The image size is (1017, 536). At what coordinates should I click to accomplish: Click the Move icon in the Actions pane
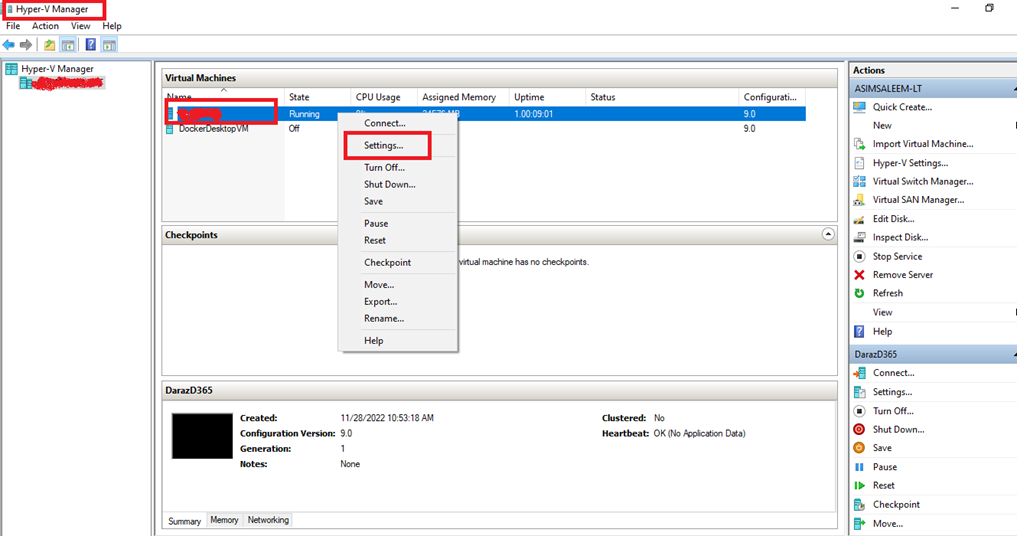pyautogui.click(x=859, y=523)
